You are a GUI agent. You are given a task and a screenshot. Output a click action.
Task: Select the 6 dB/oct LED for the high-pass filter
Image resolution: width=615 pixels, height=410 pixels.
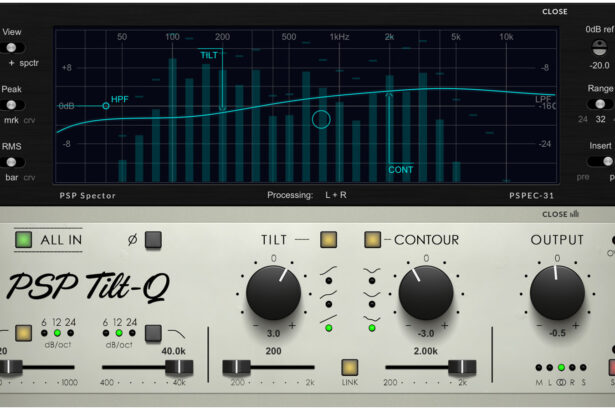pyautogui.click(x=44, y=333)
